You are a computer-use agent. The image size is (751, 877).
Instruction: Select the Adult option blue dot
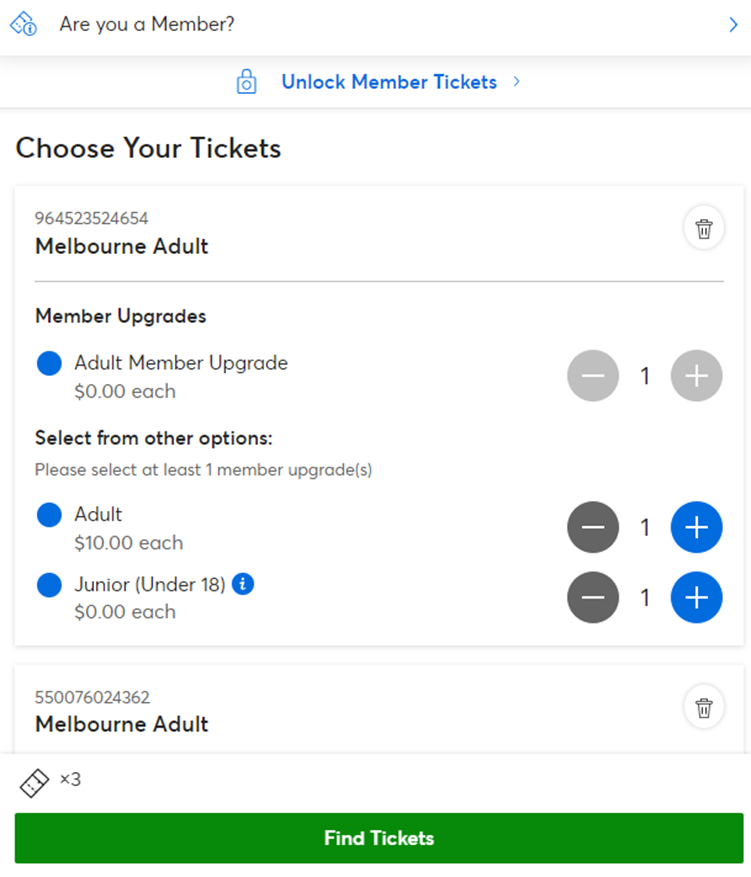[49, 515]
